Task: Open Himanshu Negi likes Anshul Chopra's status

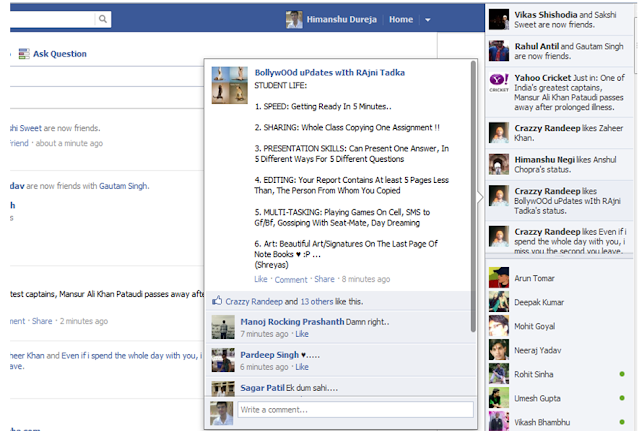Action: (559, 164)
